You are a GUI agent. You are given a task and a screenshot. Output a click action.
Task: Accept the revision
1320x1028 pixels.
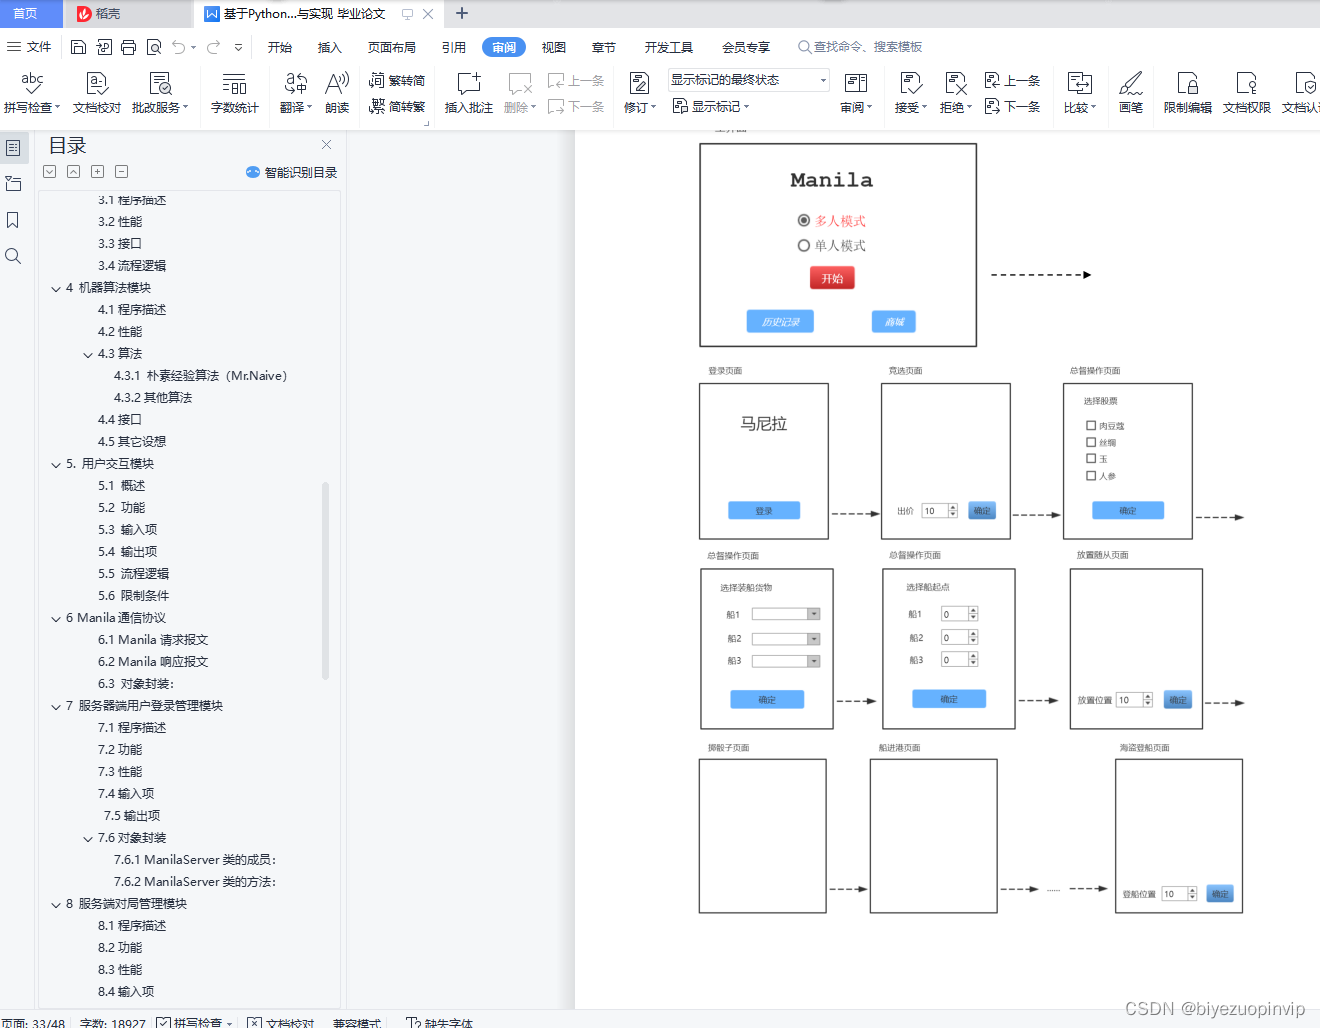click(x=911, y=92)
